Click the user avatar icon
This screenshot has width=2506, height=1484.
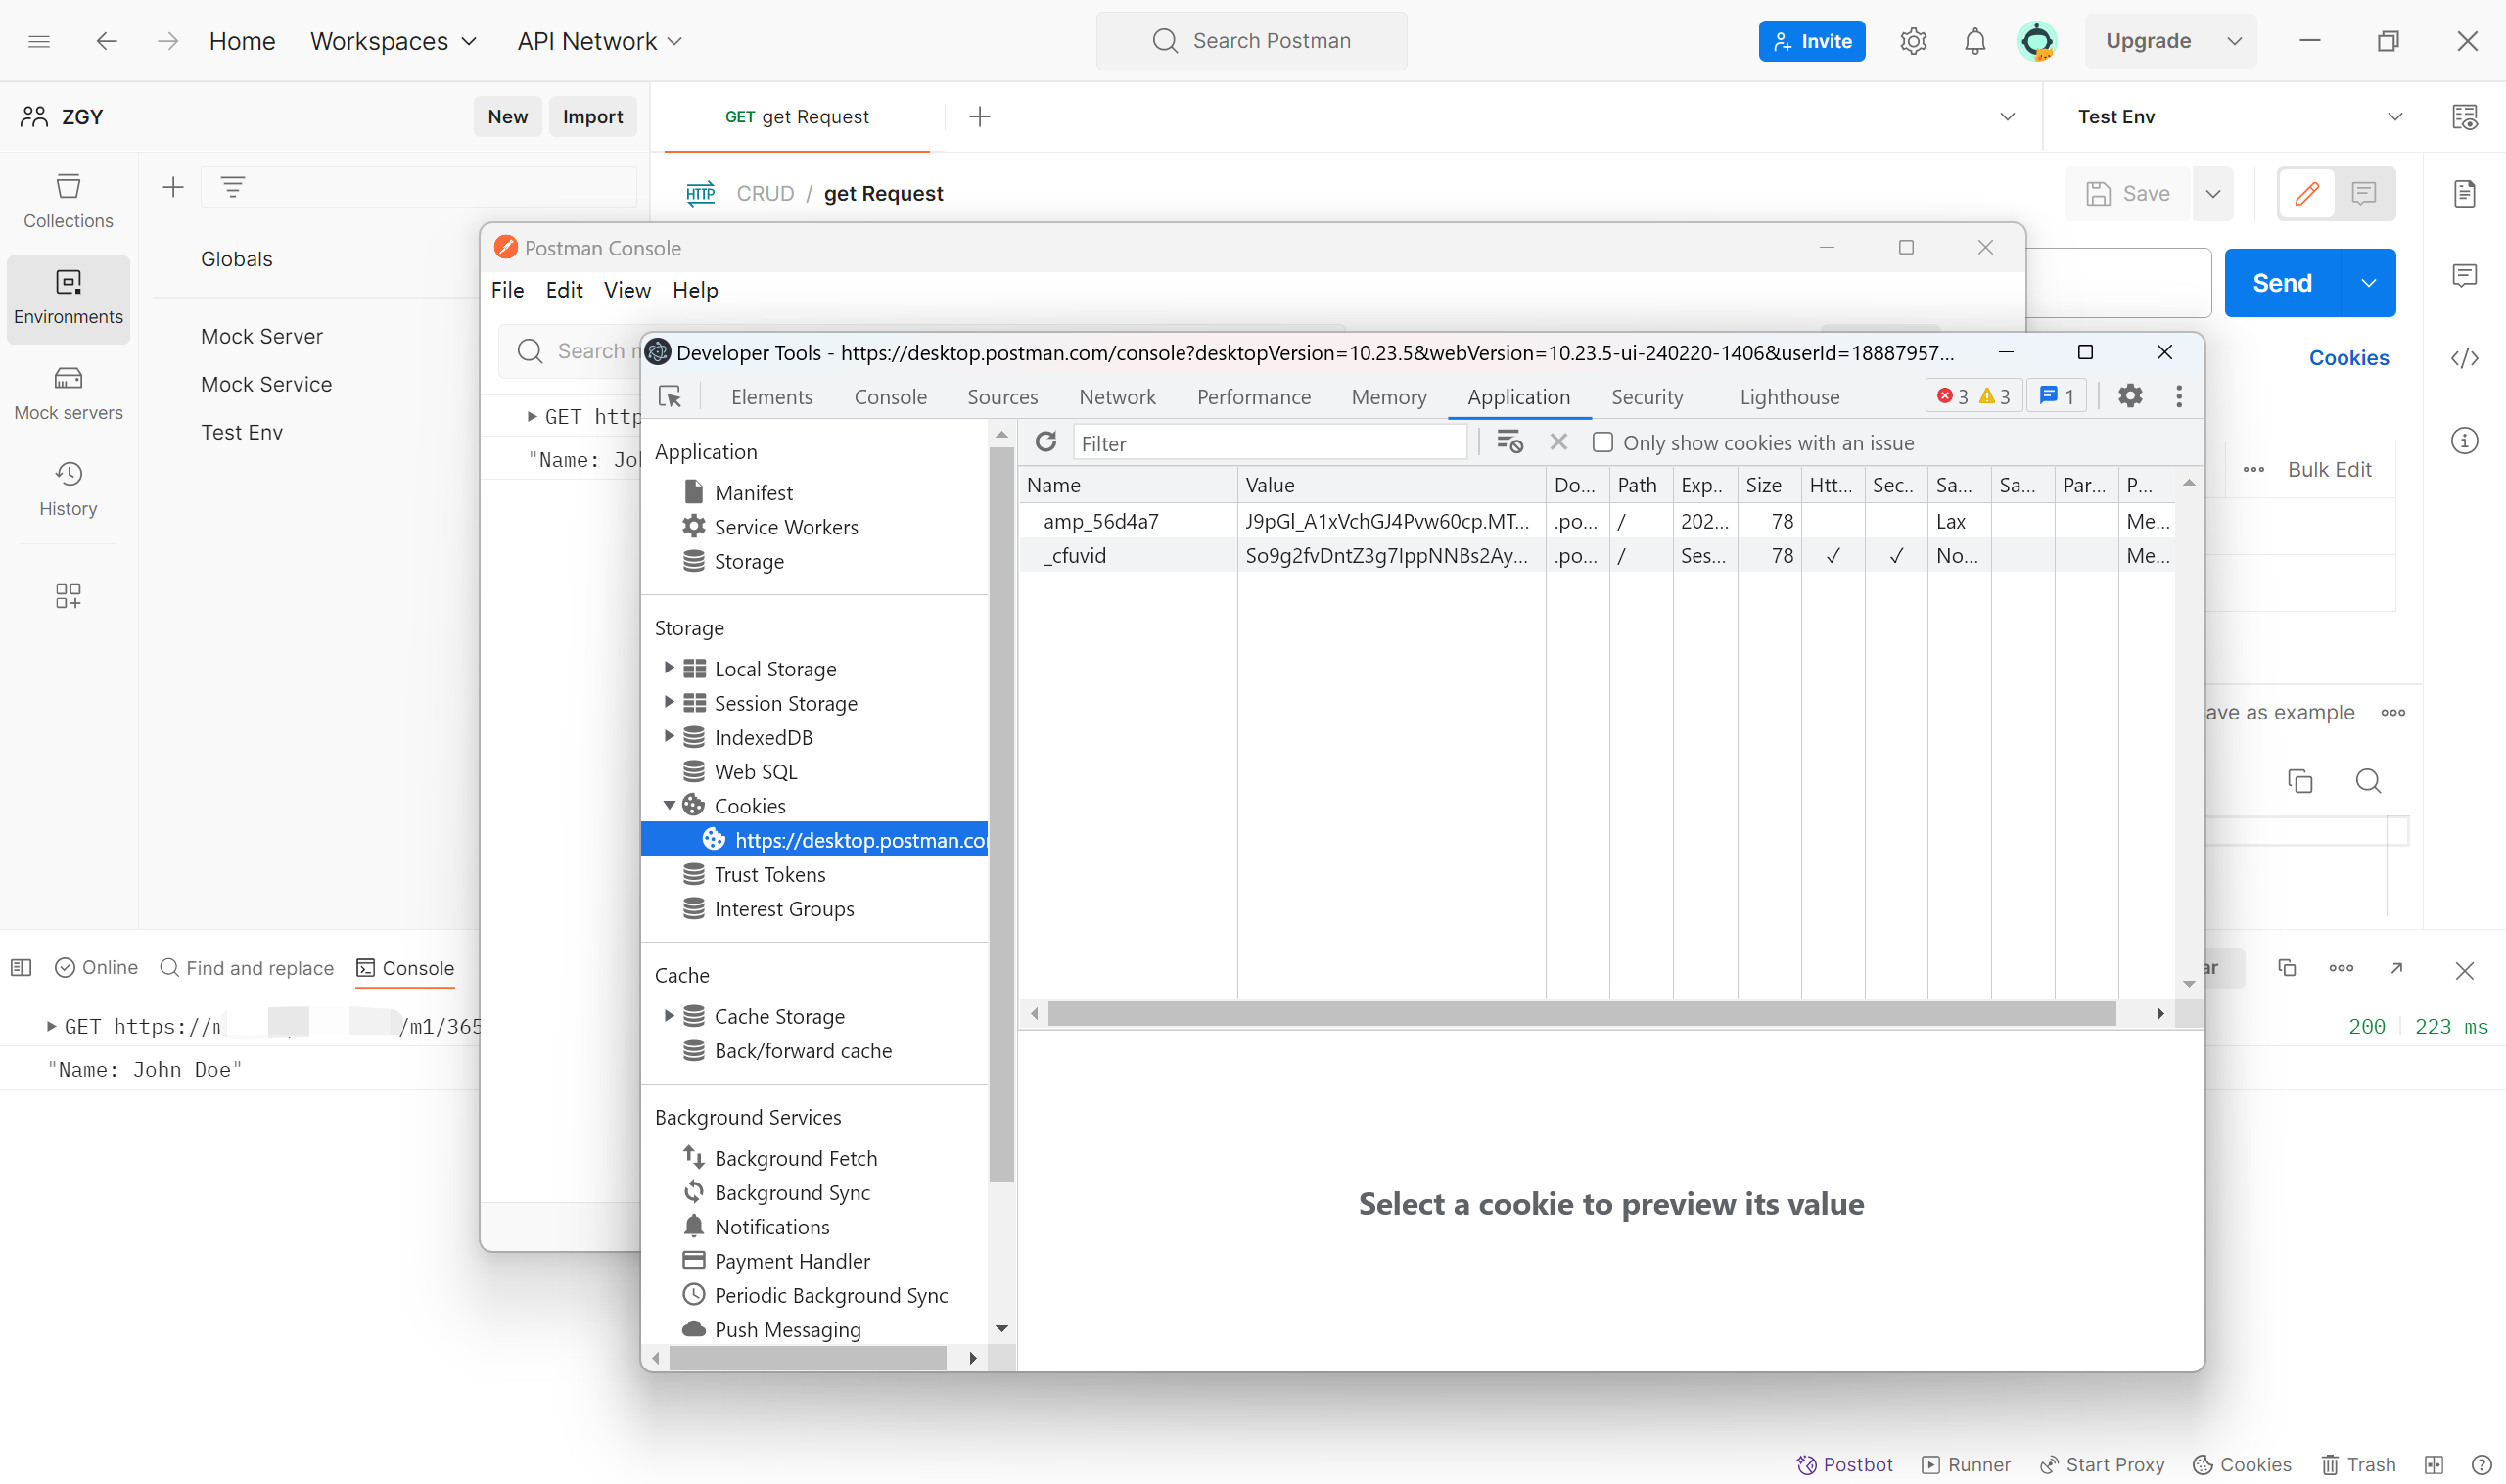2037,41
